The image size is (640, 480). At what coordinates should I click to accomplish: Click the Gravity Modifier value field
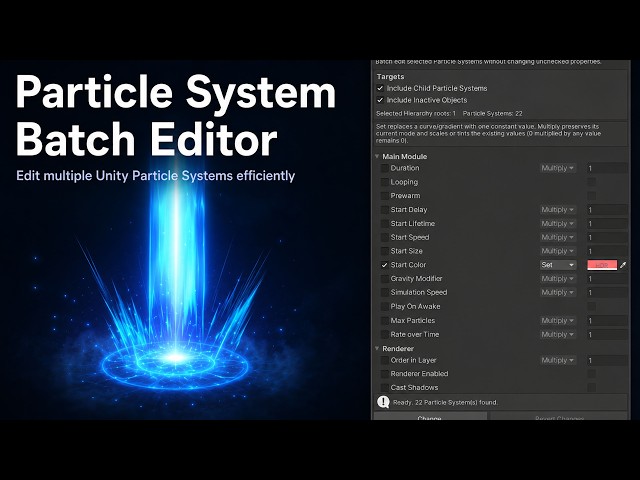pyautogui.click(x=607, y=279)
